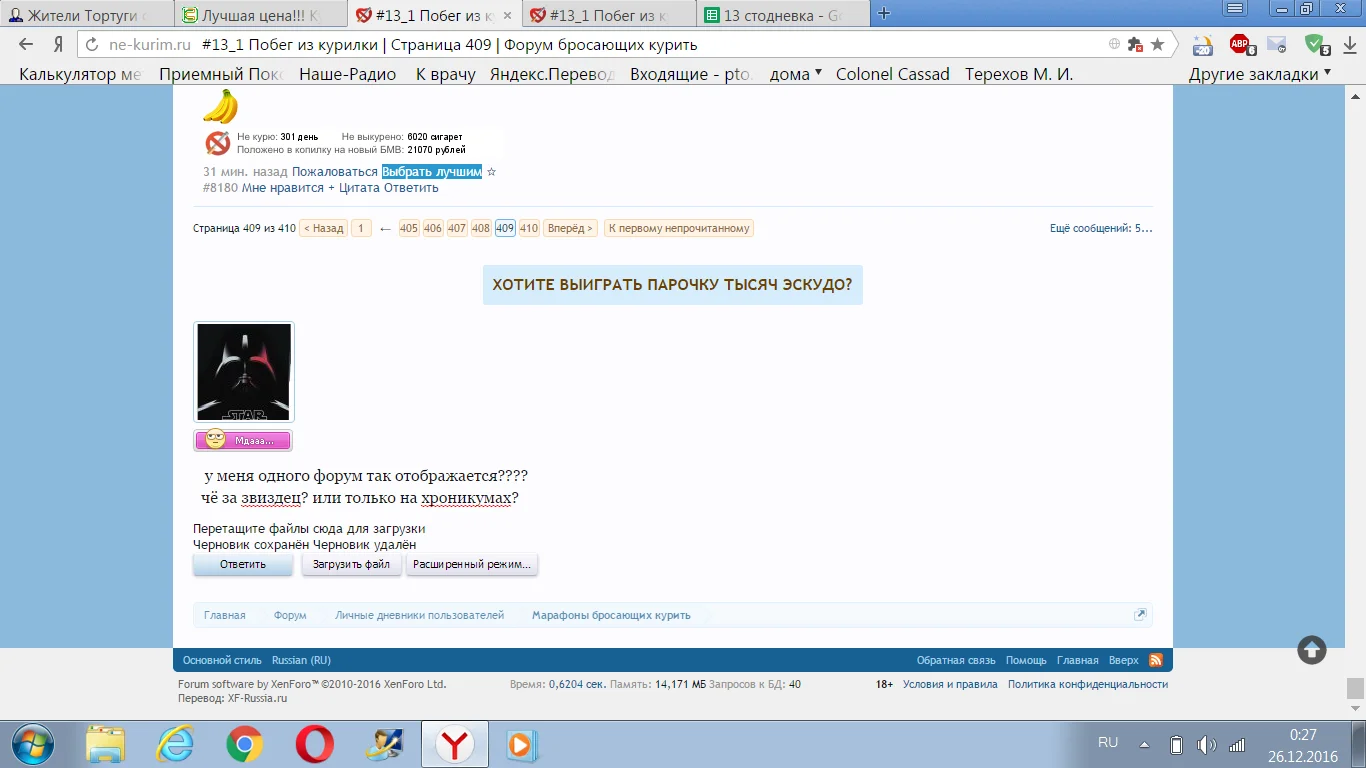Screen dimensions: 1366x768
Task: Click the banana emoticon image
Action: pos(220,106)
